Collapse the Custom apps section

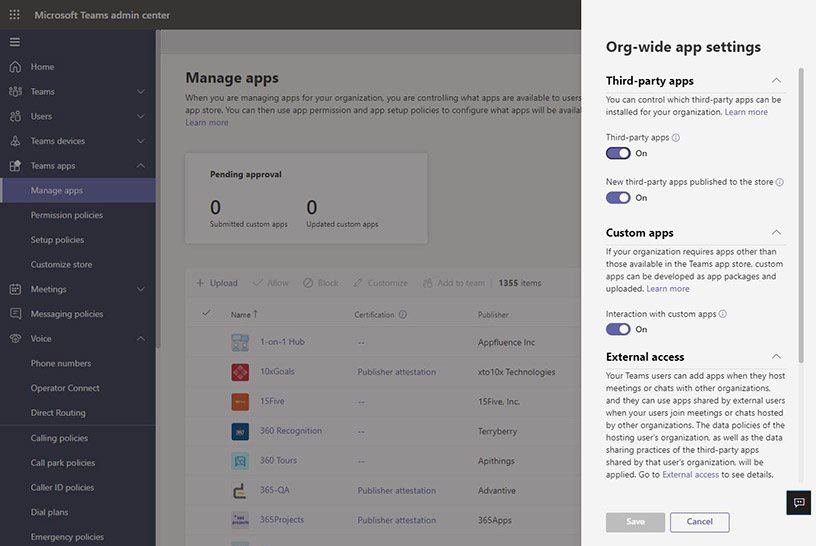(x=776, y=232)
